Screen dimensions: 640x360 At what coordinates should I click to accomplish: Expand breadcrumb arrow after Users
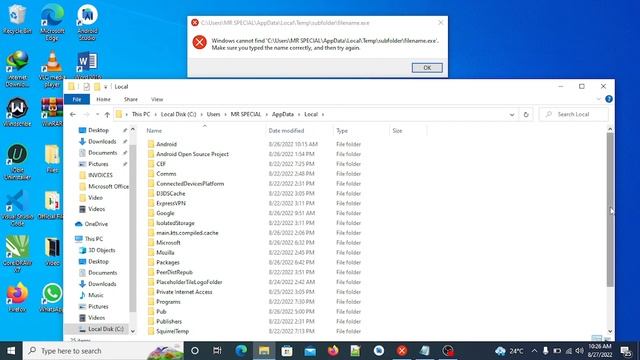(x=226, y=115)
